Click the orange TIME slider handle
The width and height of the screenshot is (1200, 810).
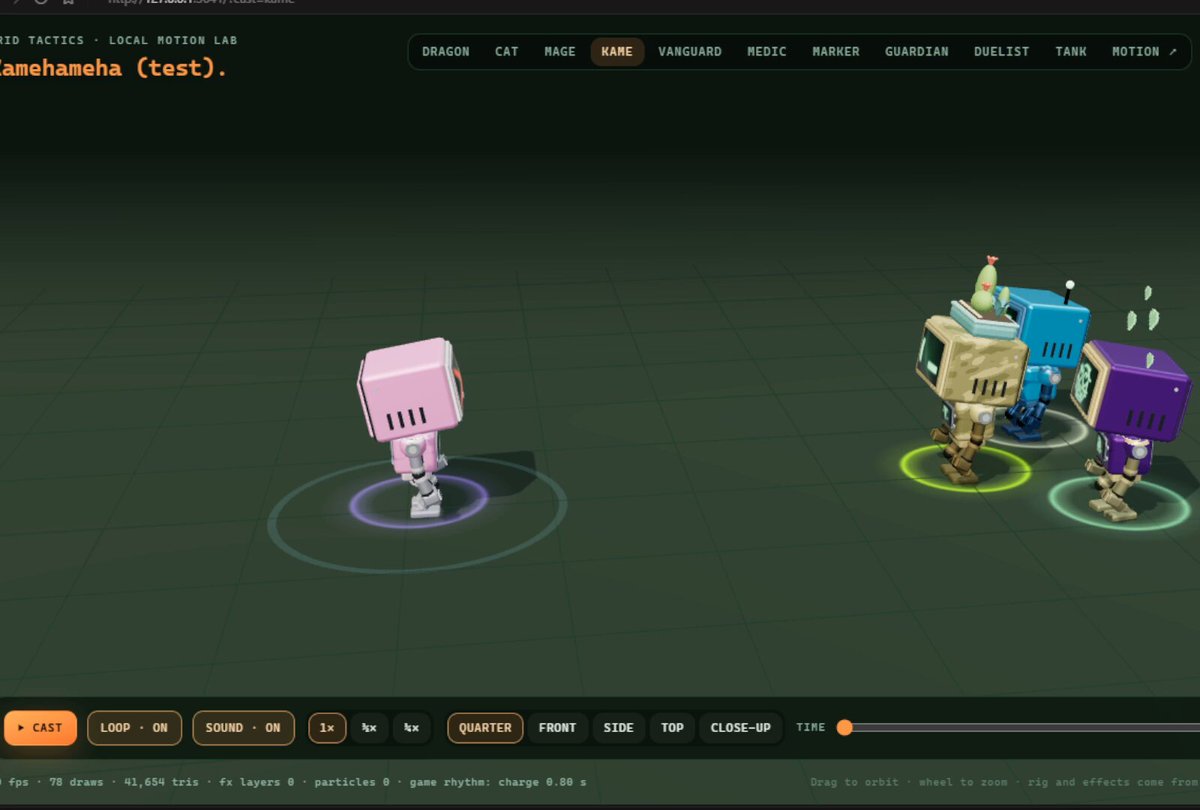[844, 727]
